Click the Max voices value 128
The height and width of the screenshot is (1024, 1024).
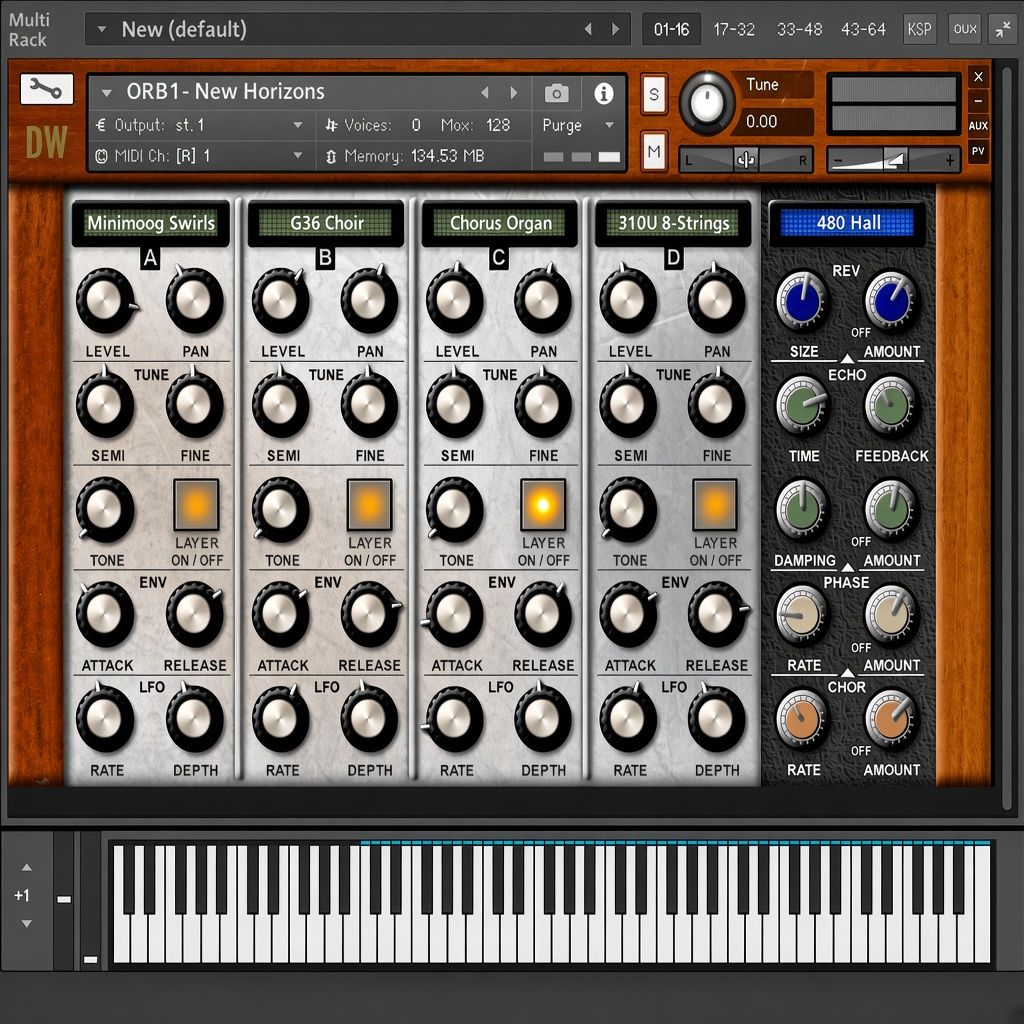[498, 125]
